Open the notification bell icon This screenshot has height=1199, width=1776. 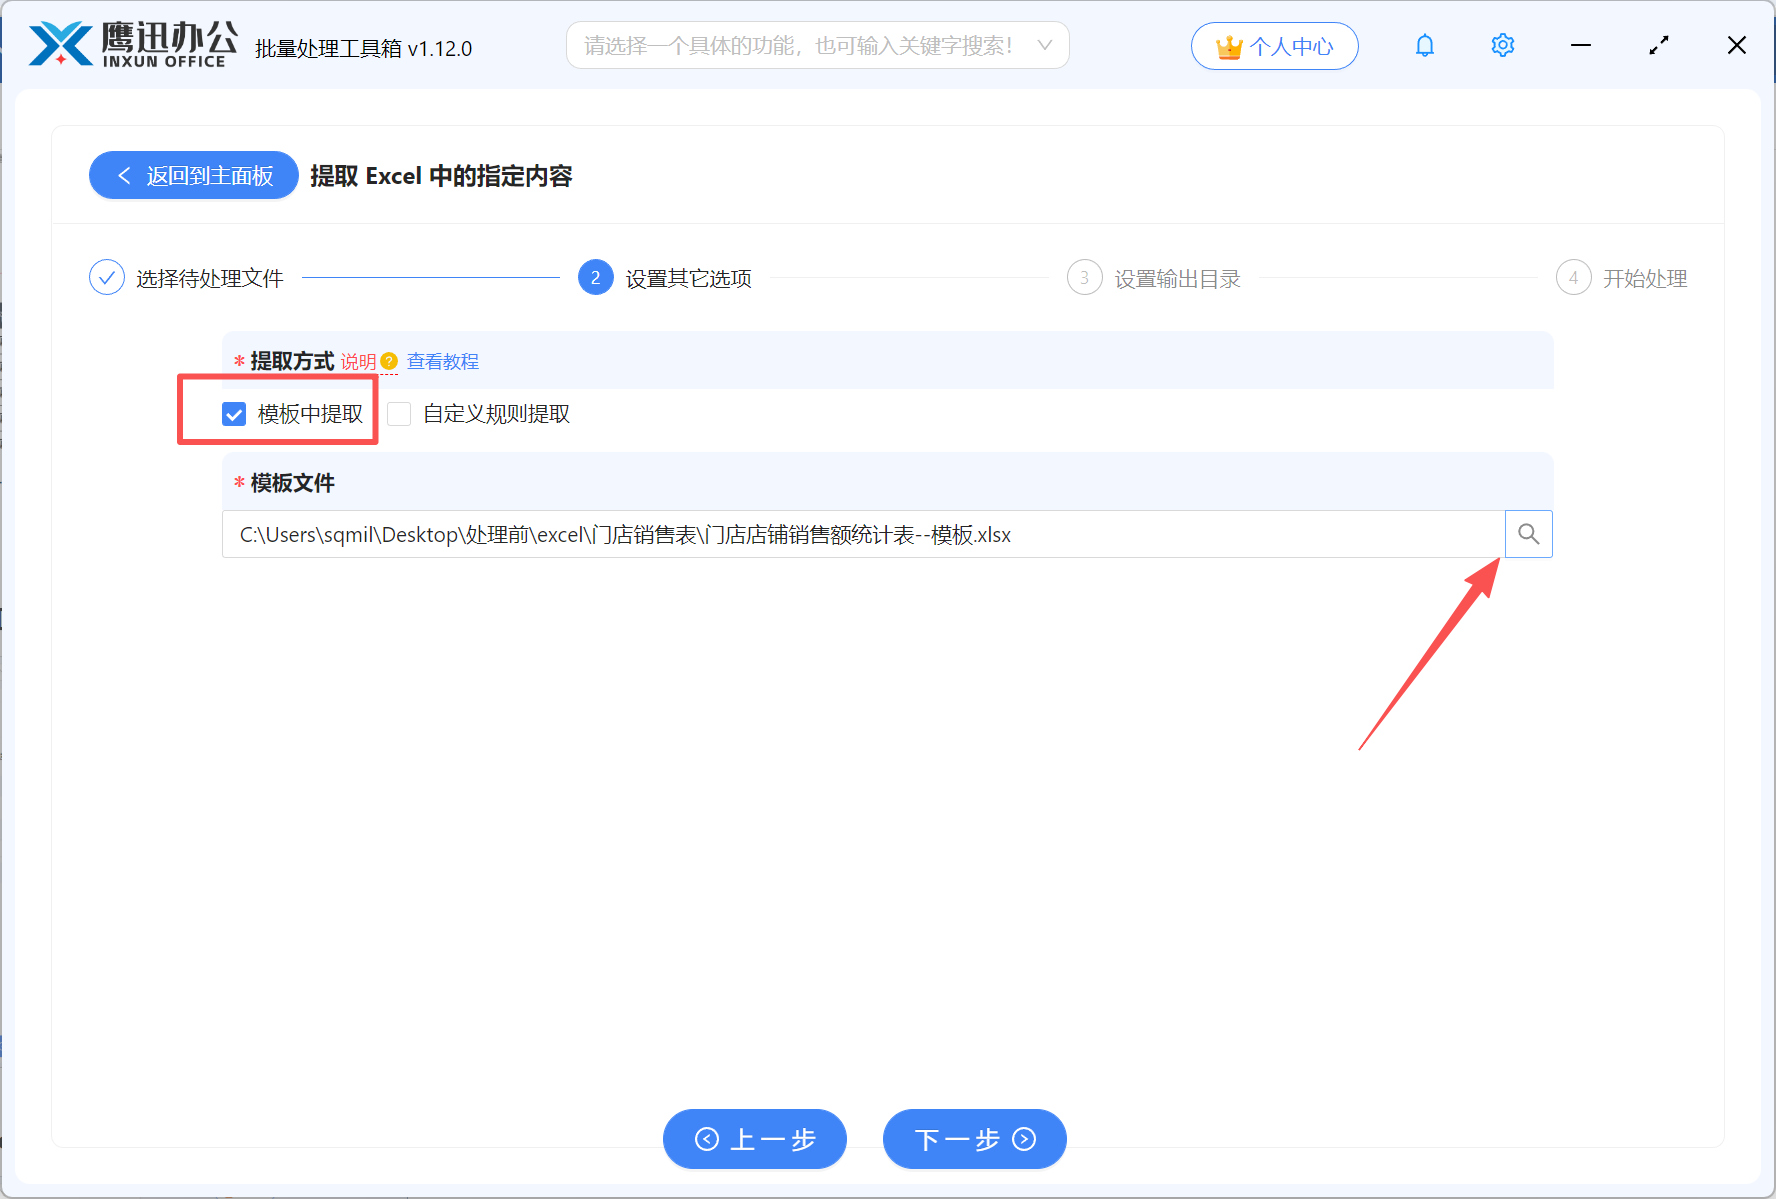[x=1424, y=45]
